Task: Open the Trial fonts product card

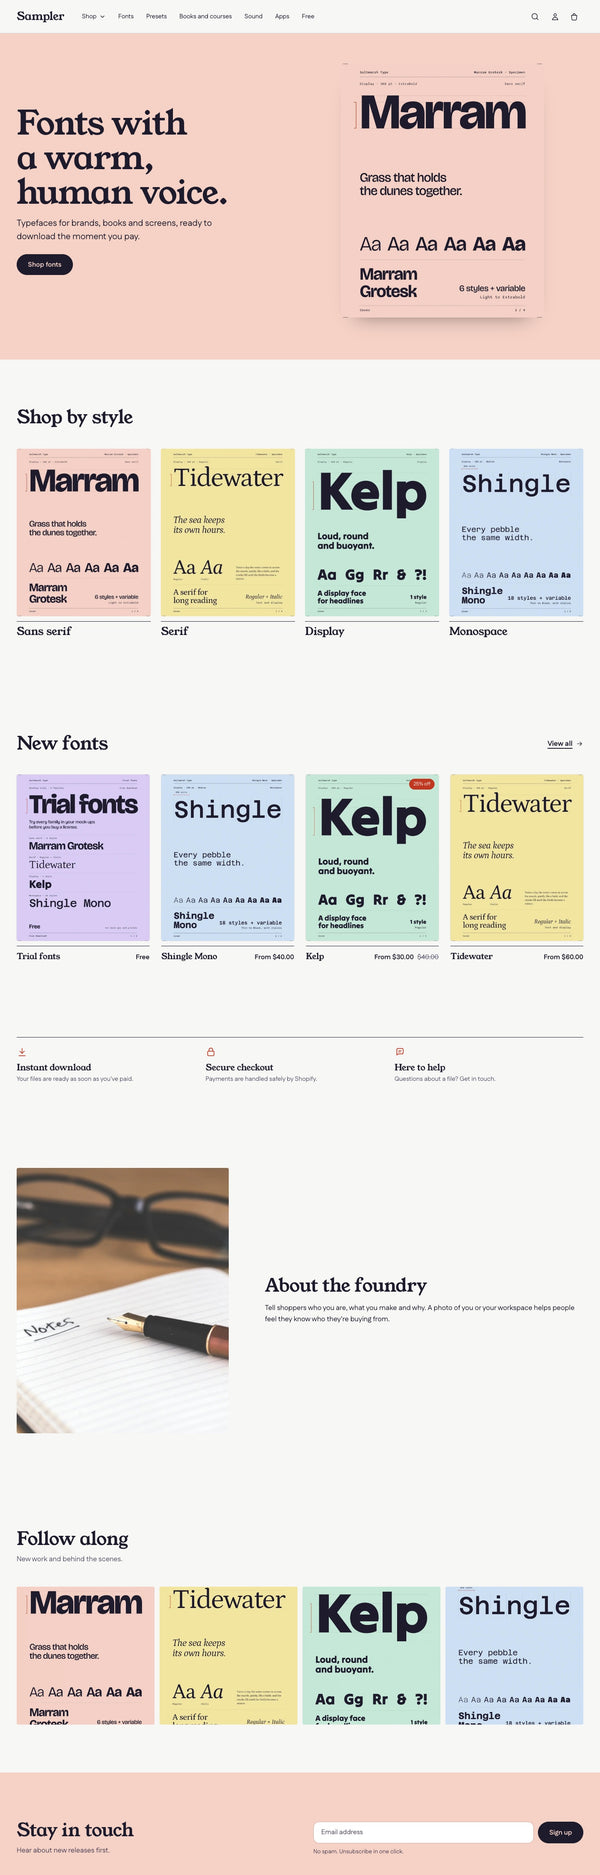Action: [x=83, y=868]
